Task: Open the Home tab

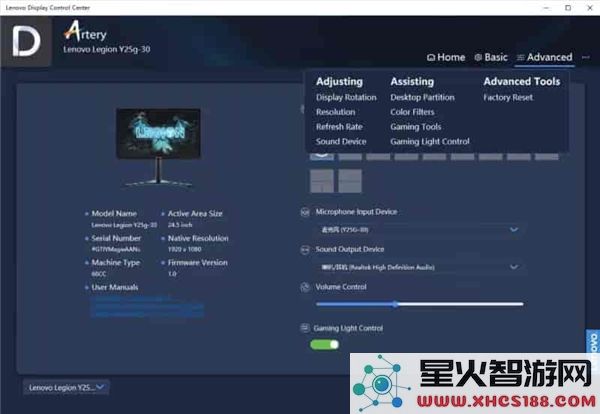Action: (x=446, y=57)
